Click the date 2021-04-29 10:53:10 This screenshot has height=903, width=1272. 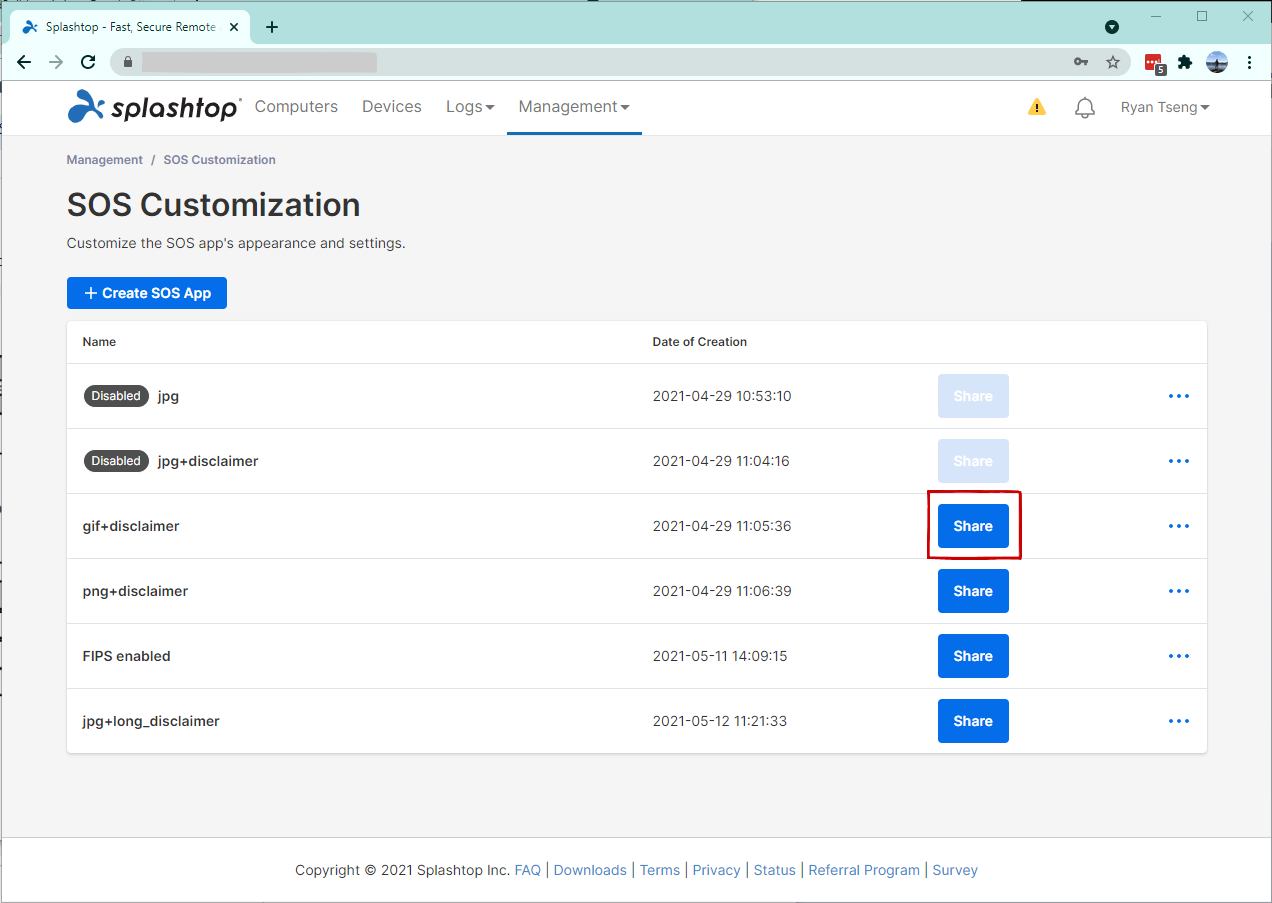722,396
